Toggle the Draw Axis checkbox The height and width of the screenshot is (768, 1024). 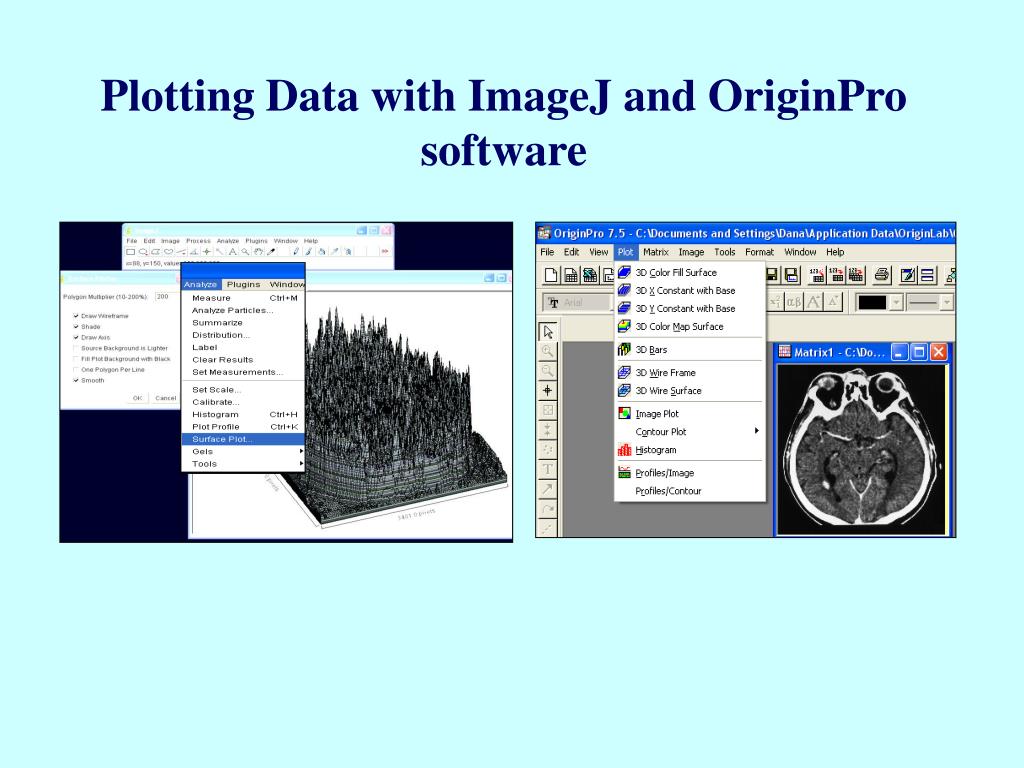point(76,338)
